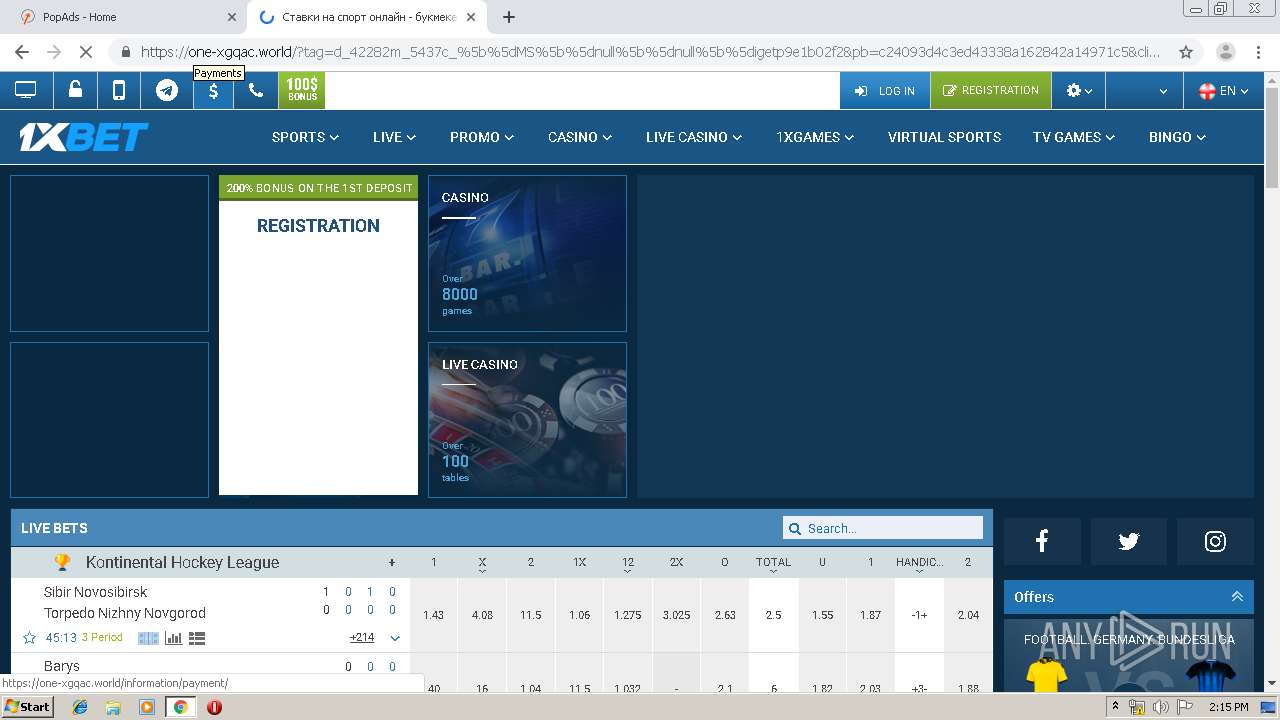Click the volume icon in the system tray
The image size is (1280, 720).
pyautogui.click(x=1160, y=707)
